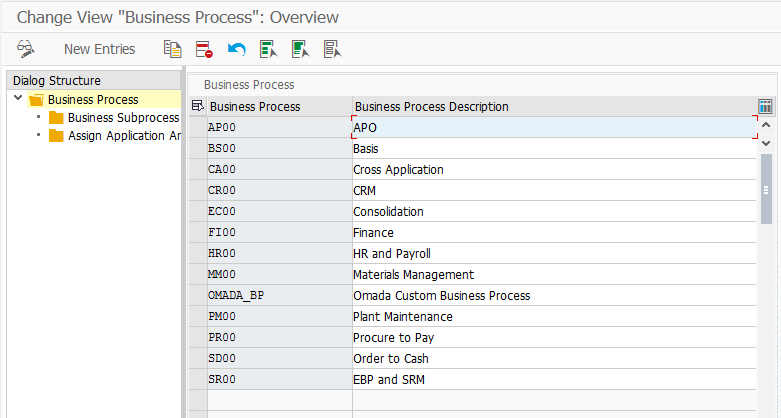
Task: Select the row selector for AP00
Action: pos(198,128)
